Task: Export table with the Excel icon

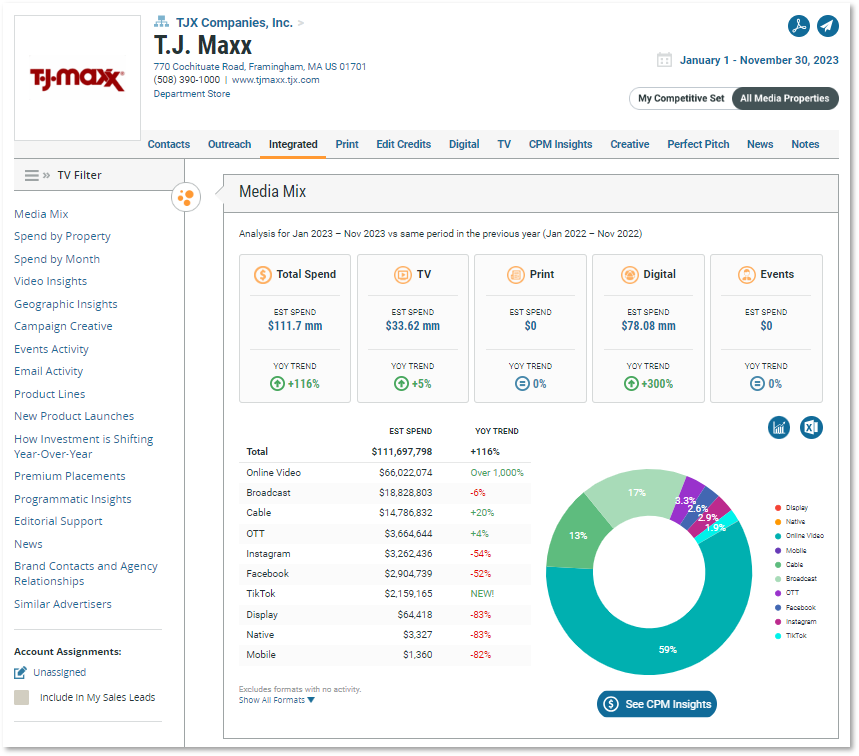Action: coord(811,427)
